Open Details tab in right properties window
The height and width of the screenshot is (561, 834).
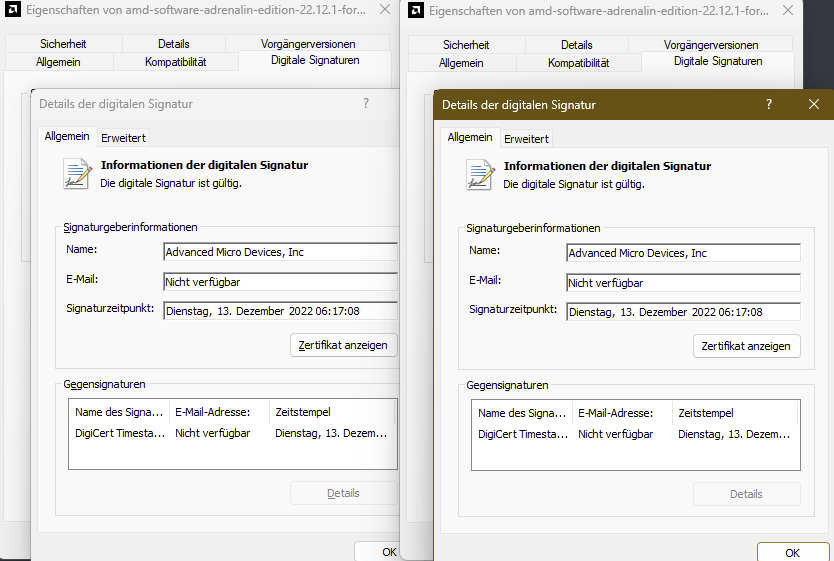(x=577, y=45)
